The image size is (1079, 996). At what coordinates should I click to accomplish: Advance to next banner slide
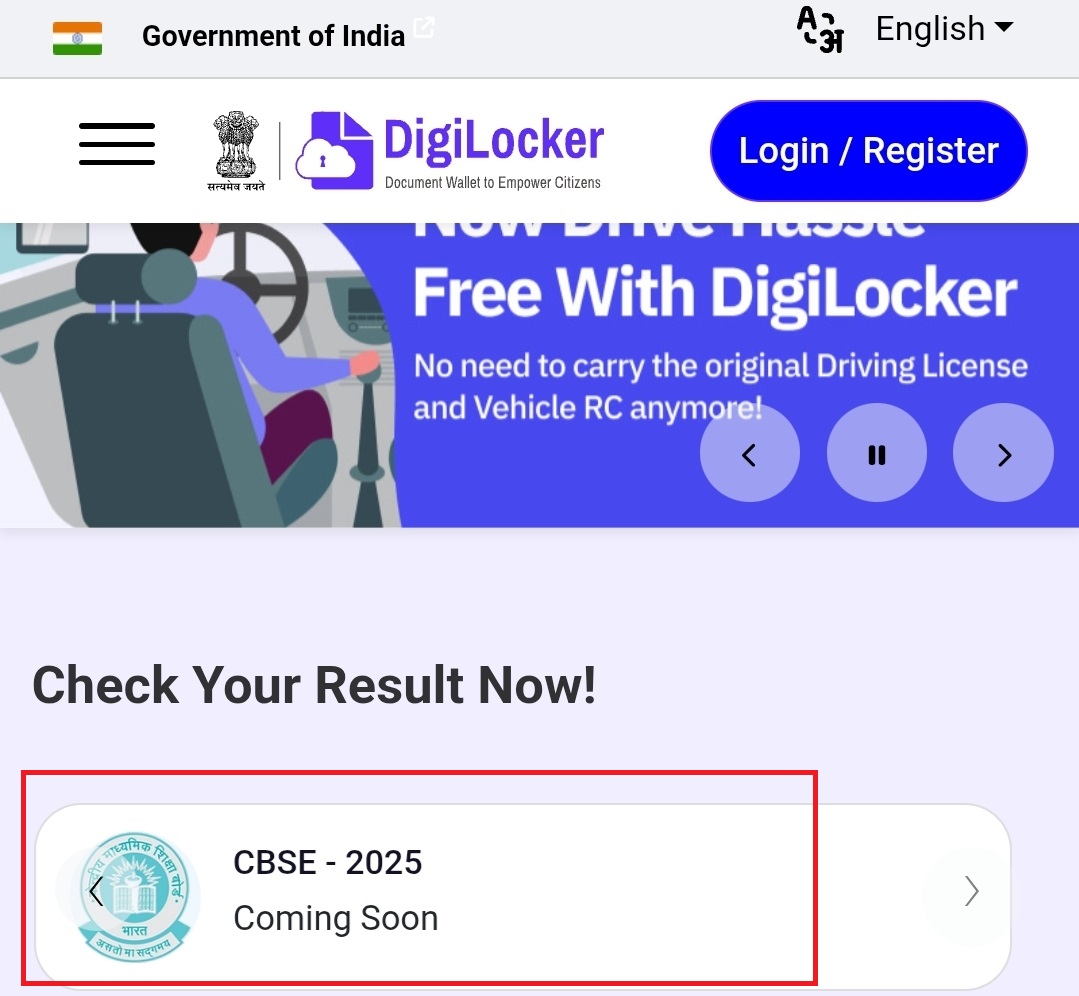(1003, 454)
